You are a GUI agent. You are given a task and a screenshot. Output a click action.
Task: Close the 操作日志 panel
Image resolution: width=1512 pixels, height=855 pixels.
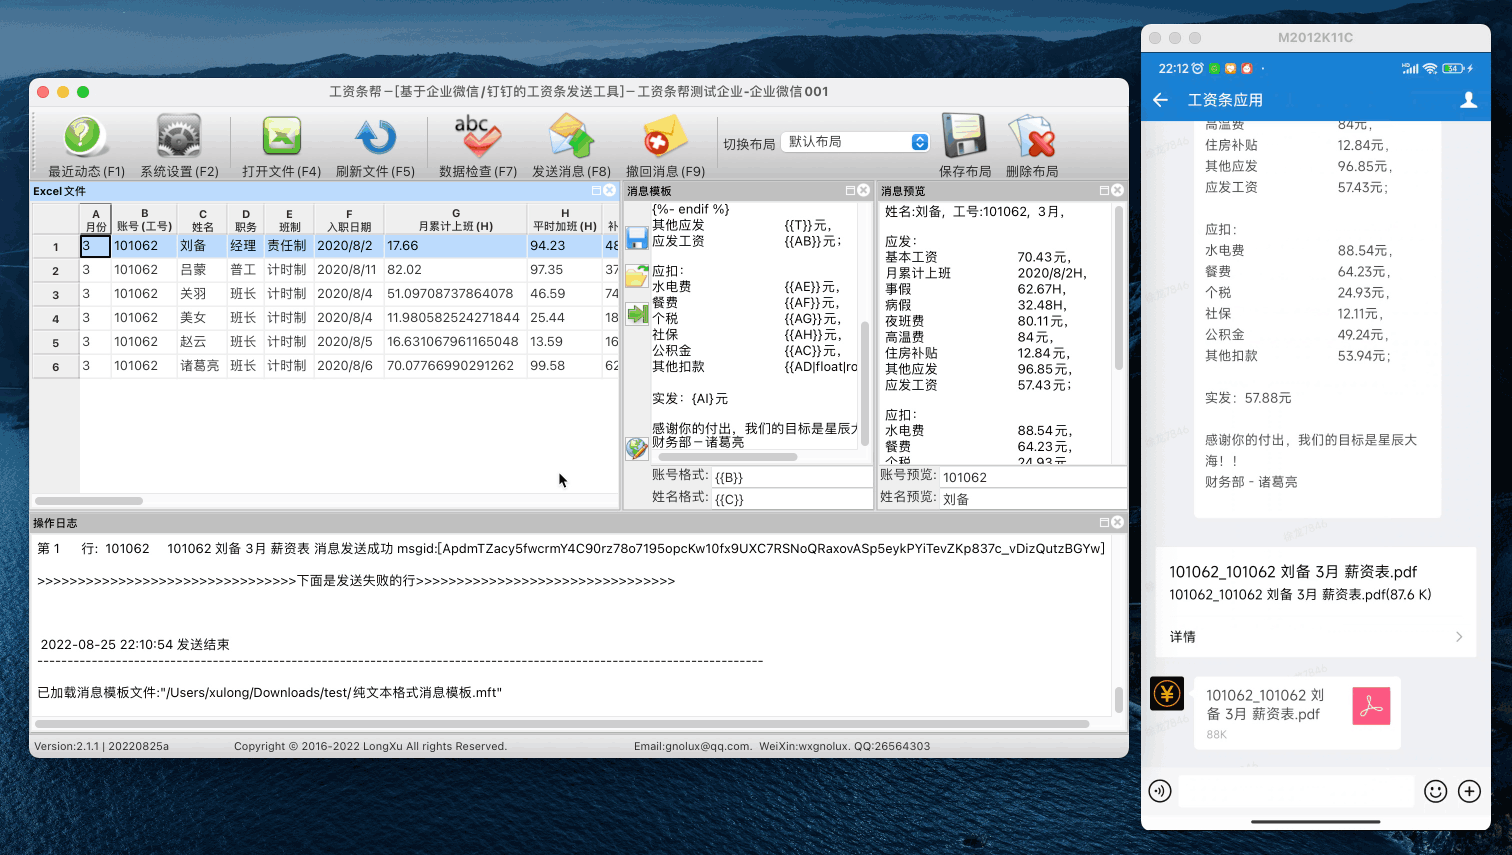point(1118,522)
